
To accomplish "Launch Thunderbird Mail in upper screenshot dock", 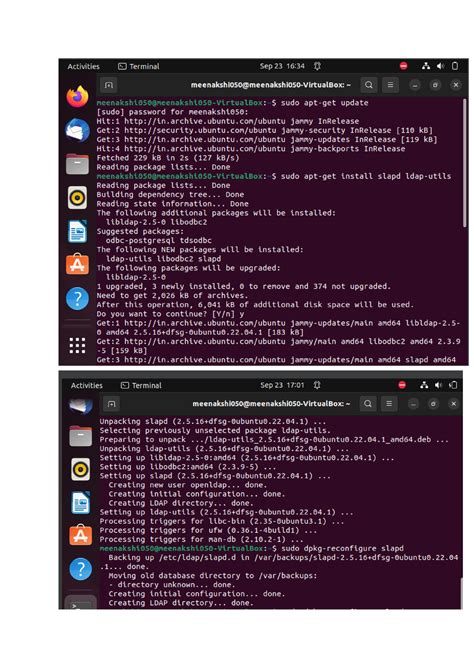I will point(77,130).
